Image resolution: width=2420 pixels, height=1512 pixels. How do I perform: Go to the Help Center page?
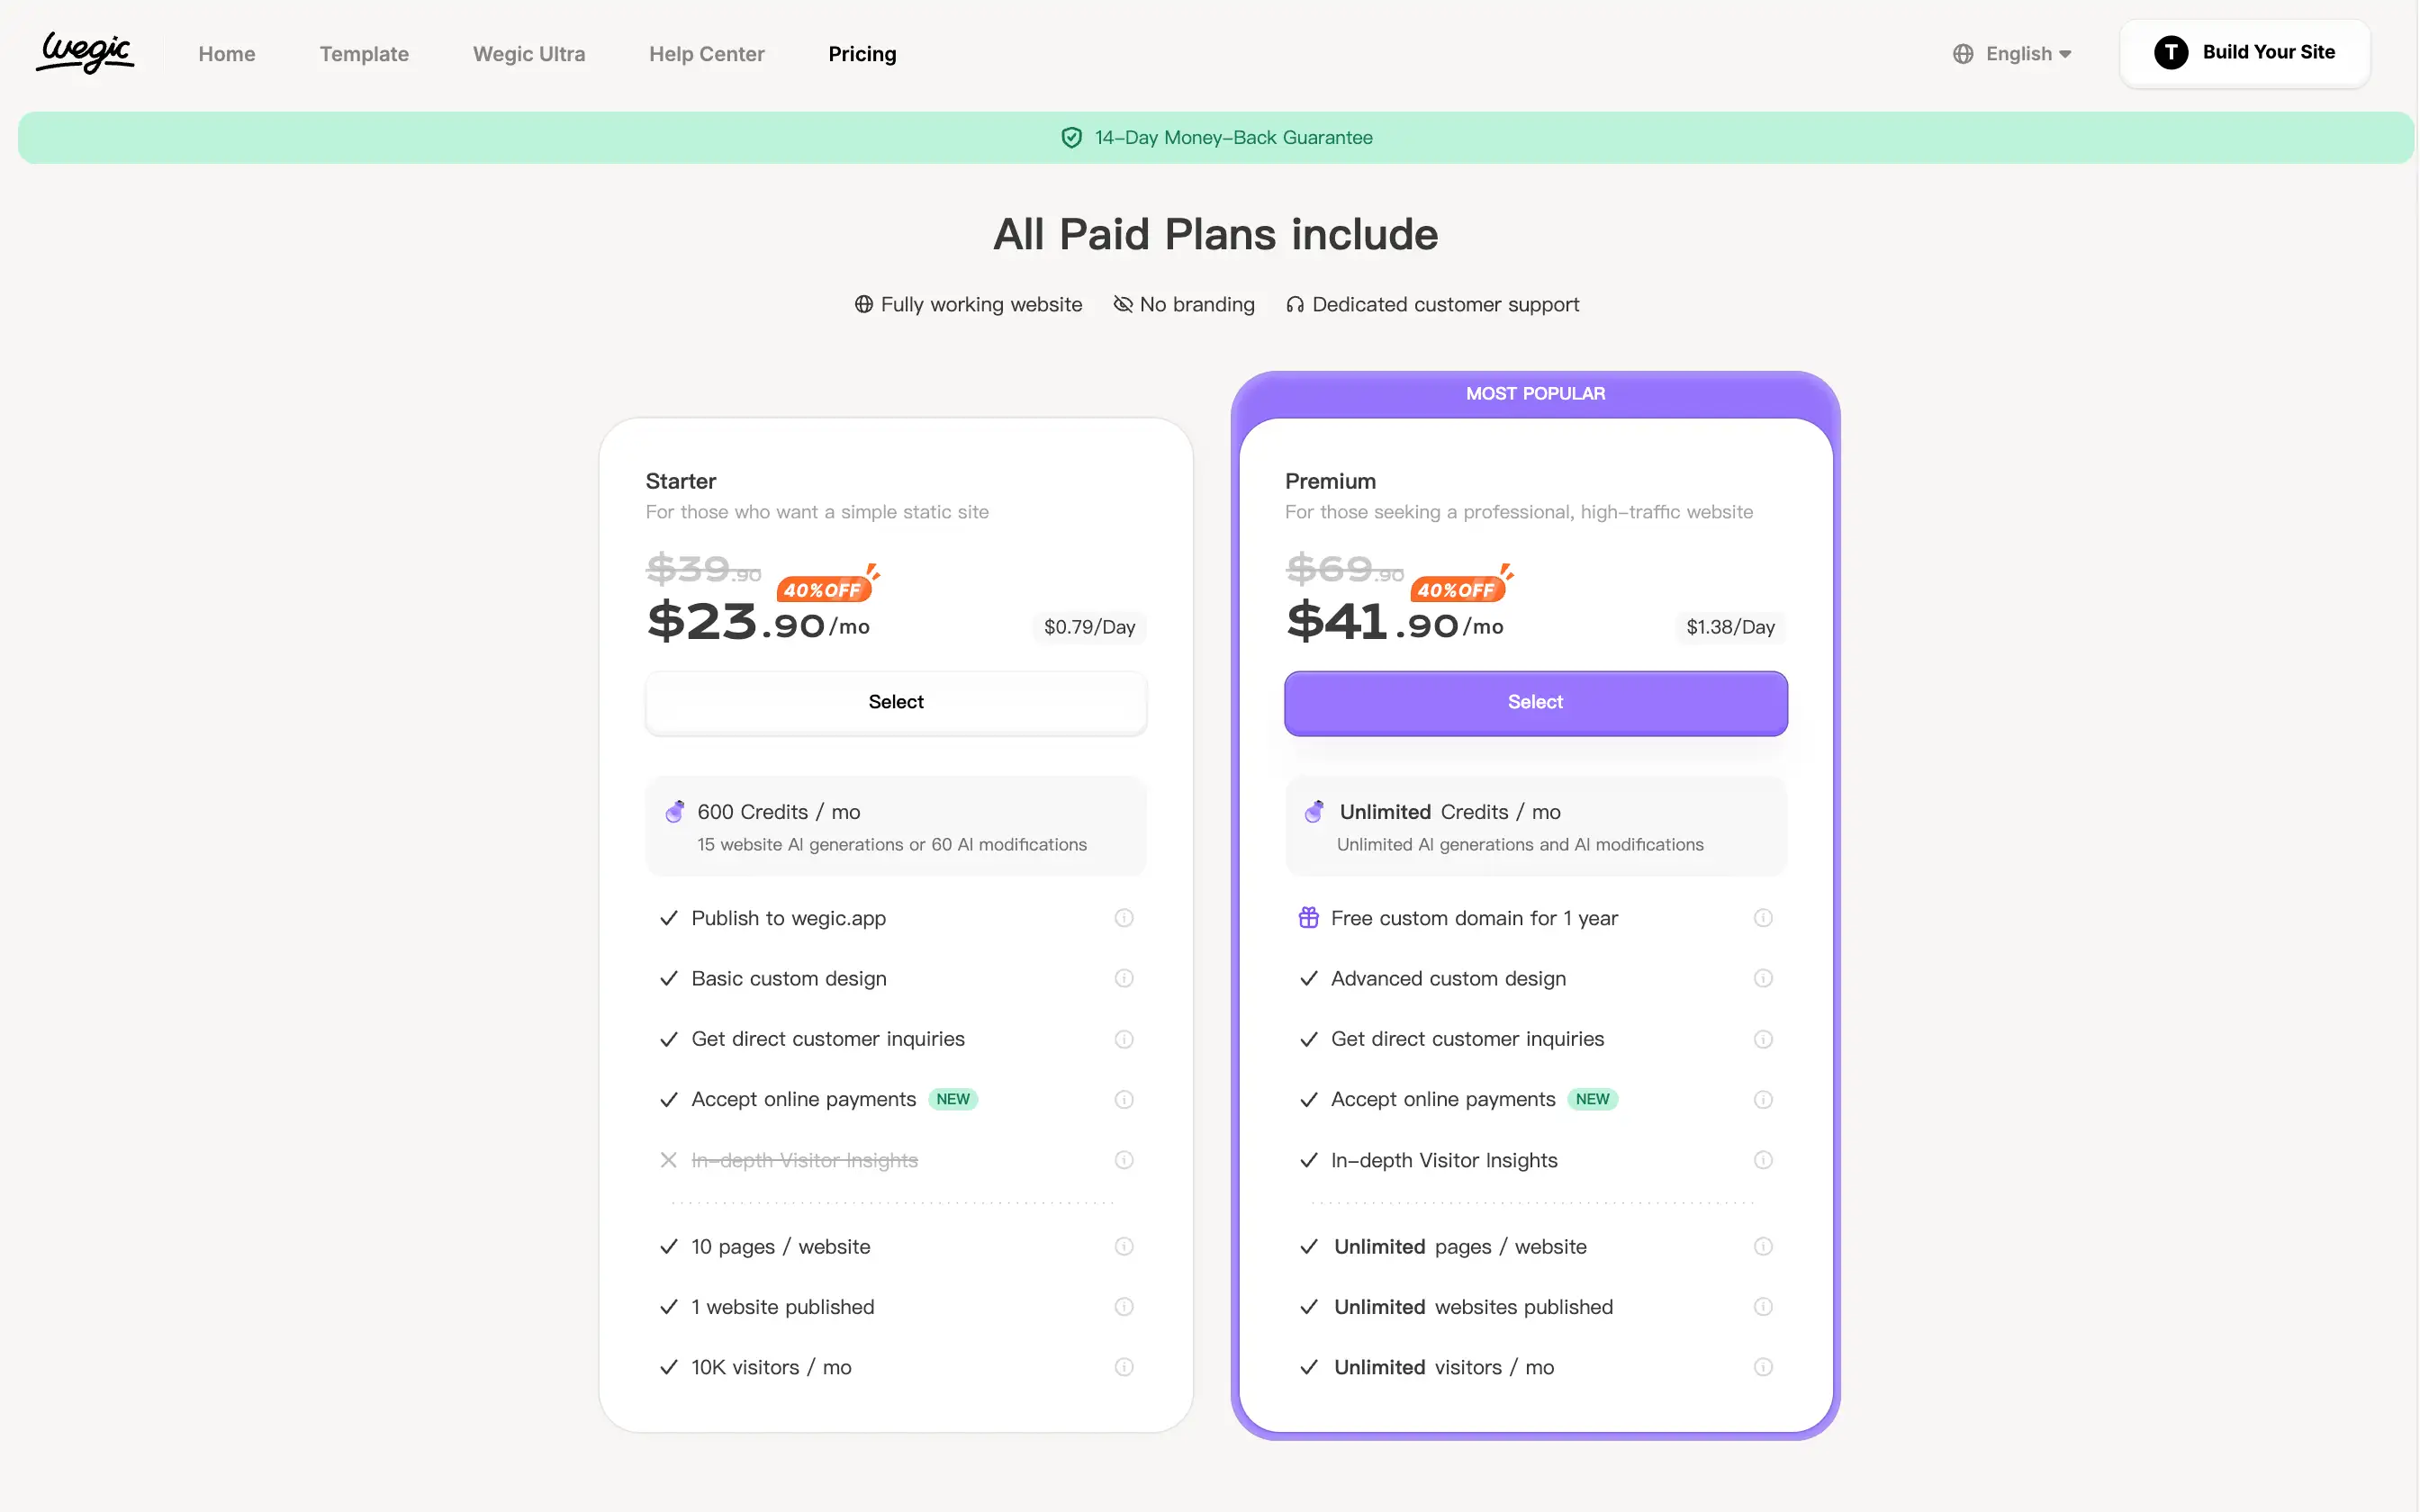(x=706, y=54)
